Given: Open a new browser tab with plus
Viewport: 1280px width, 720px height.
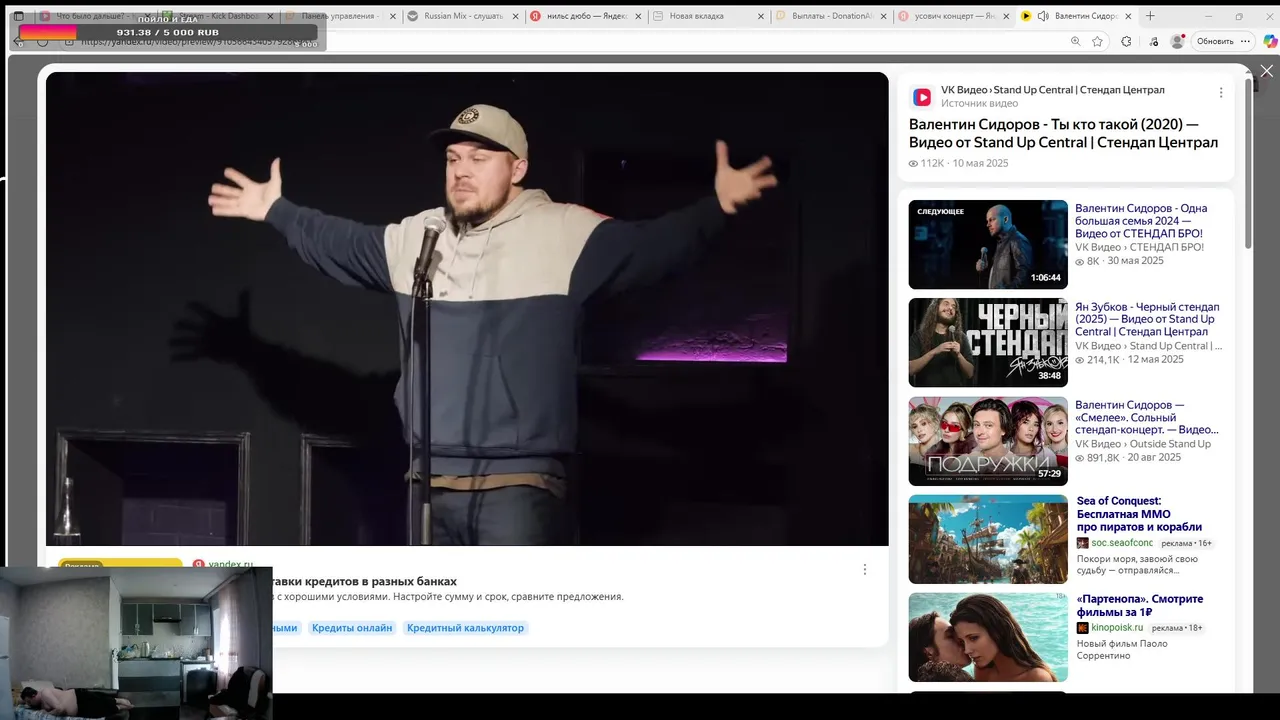Looking at the screenshot, I should [1150, 16].
